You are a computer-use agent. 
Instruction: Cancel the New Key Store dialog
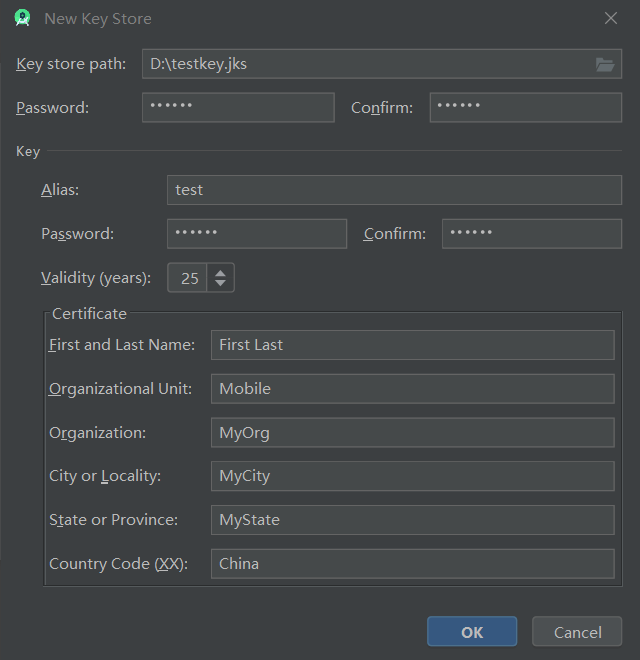point(577,631)
